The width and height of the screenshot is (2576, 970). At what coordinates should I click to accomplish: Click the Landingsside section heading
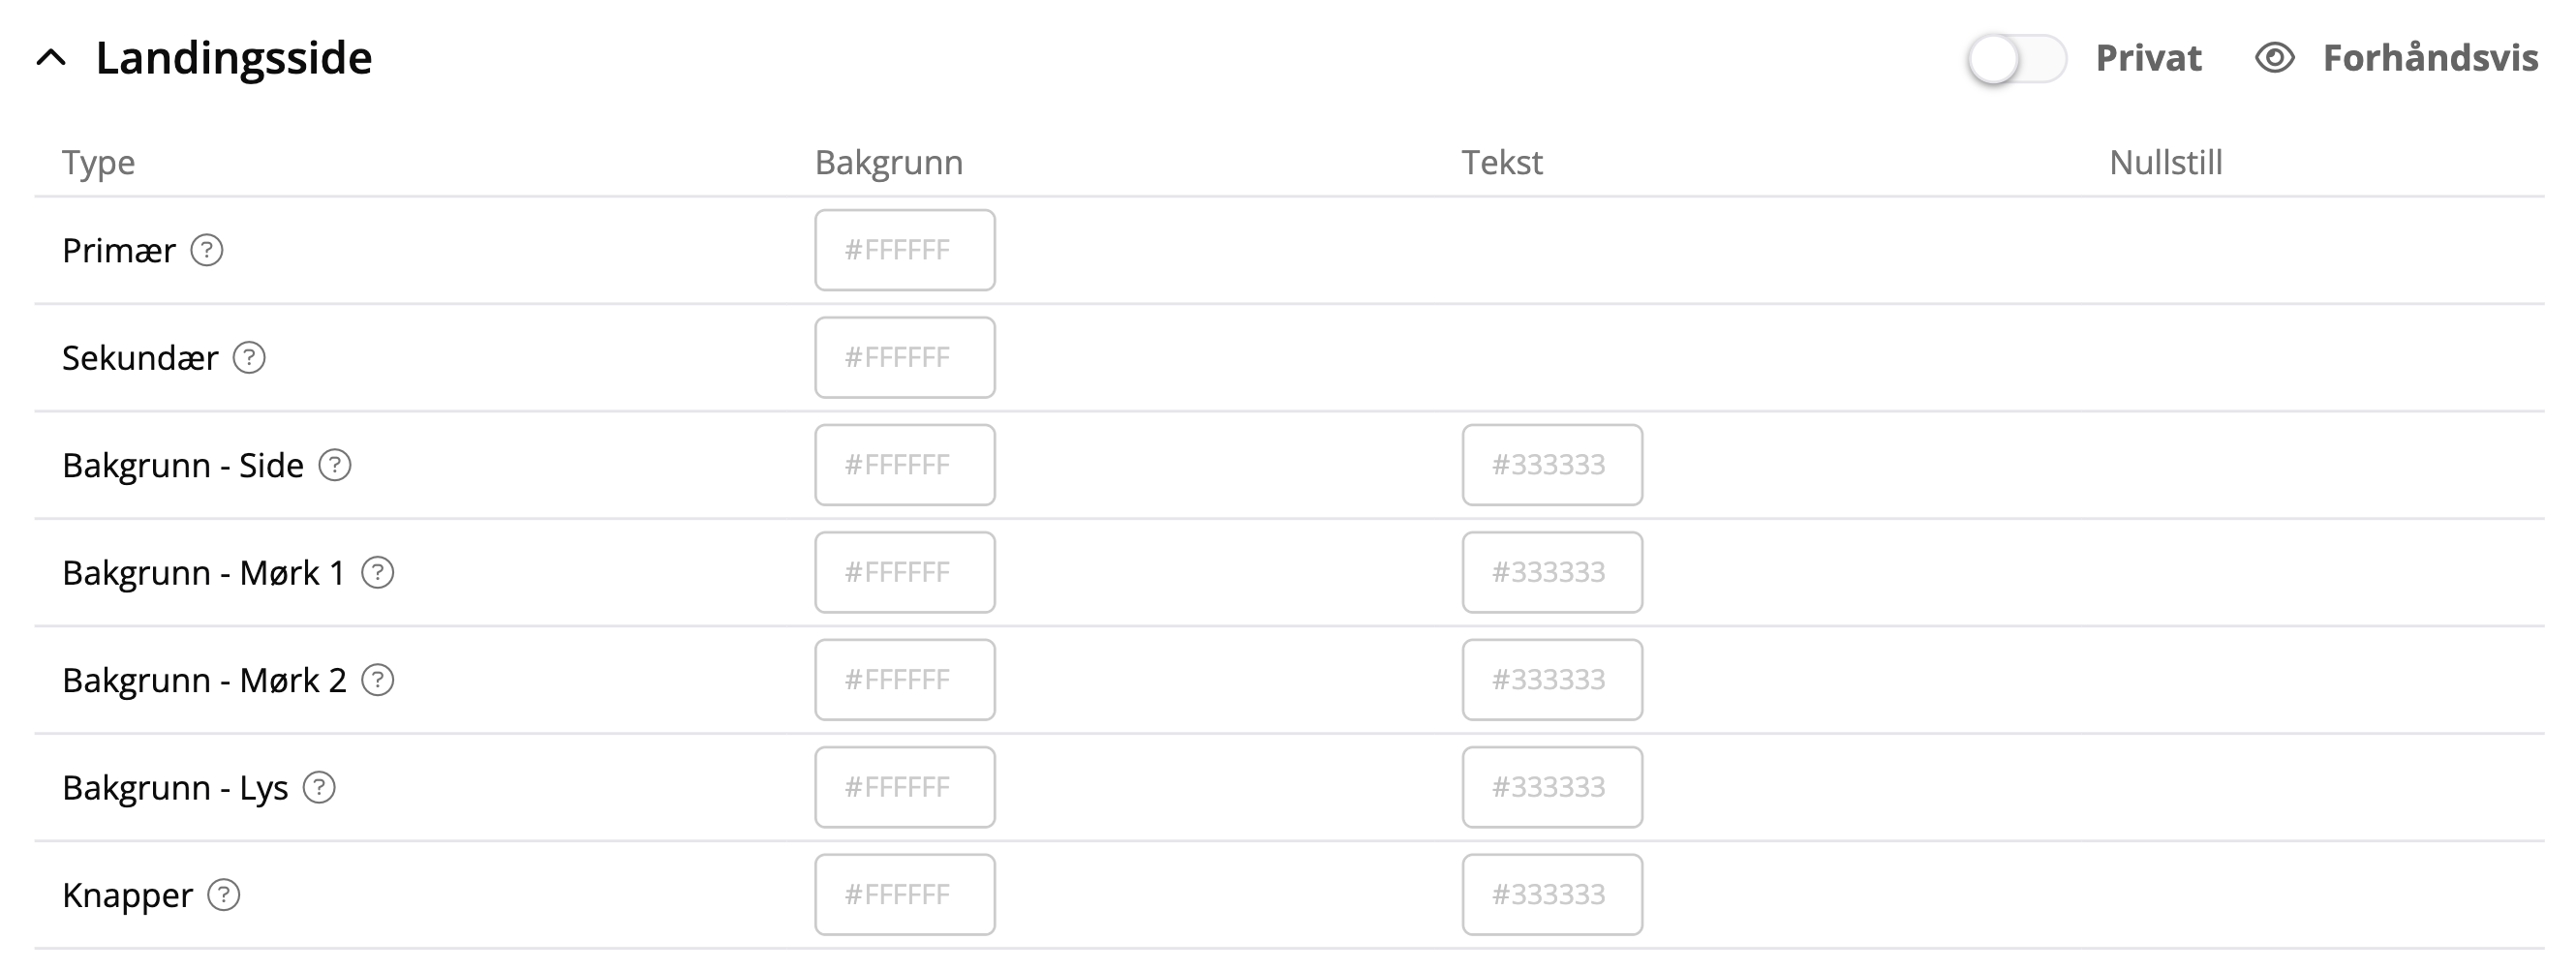(234, 58)
